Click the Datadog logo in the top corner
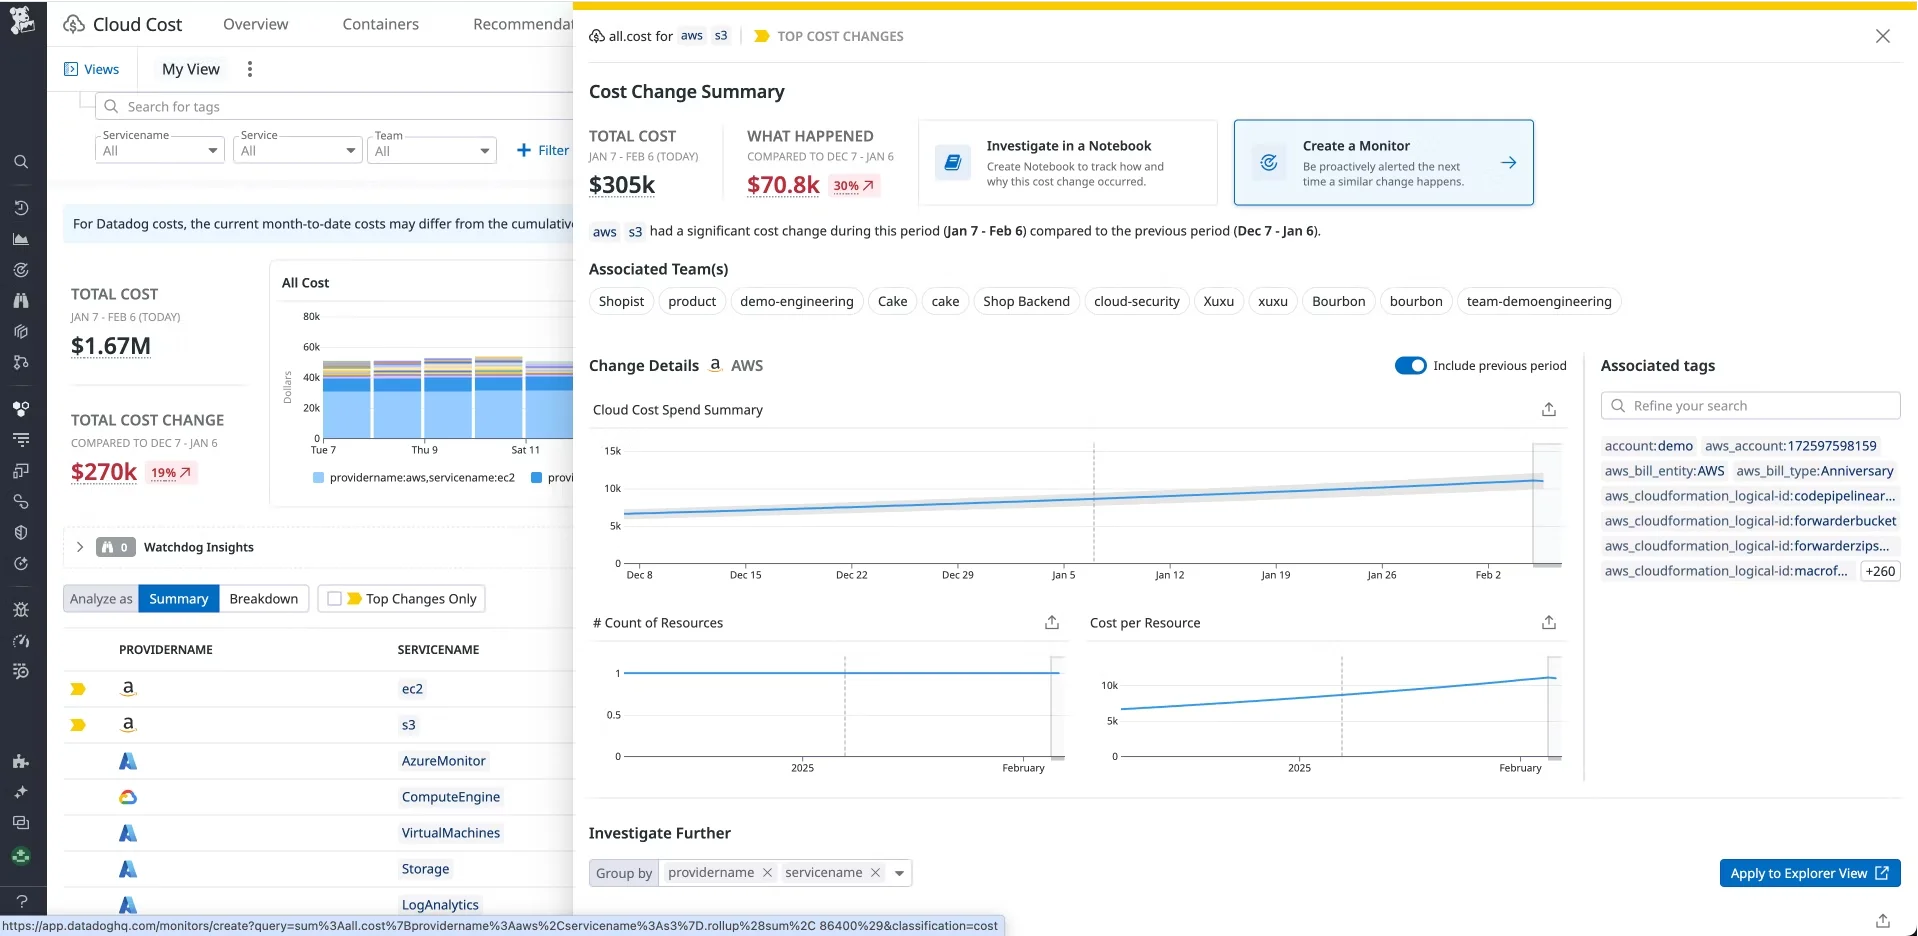1918x936 pixels. tap(20, 20)
